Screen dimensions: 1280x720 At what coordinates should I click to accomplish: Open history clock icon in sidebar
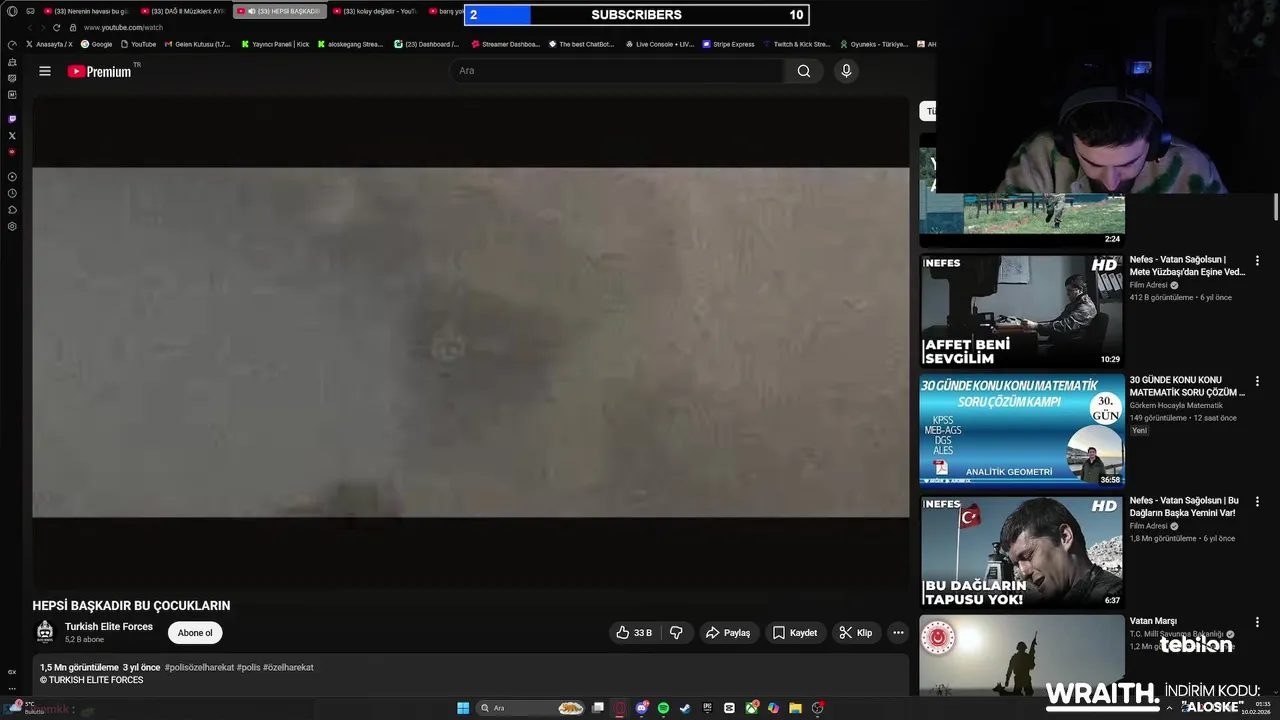click(x=12, y=193)
